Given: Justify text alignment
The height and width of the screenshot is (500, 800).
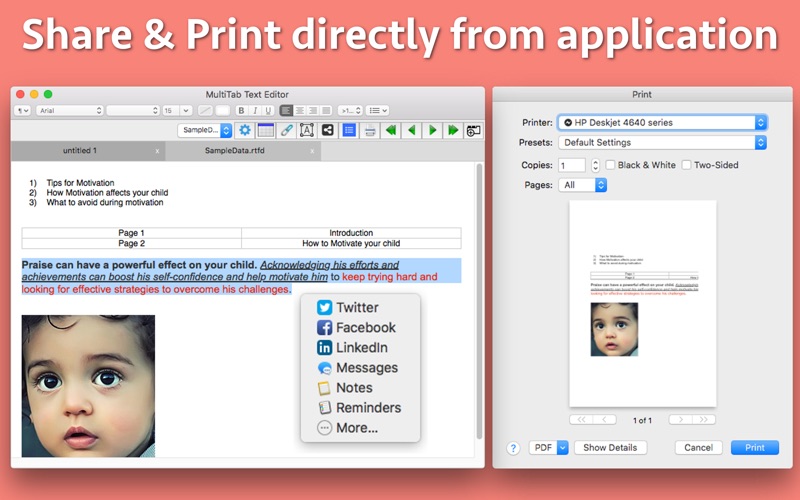Looking at the screenshot, I should tap(326, 110).
